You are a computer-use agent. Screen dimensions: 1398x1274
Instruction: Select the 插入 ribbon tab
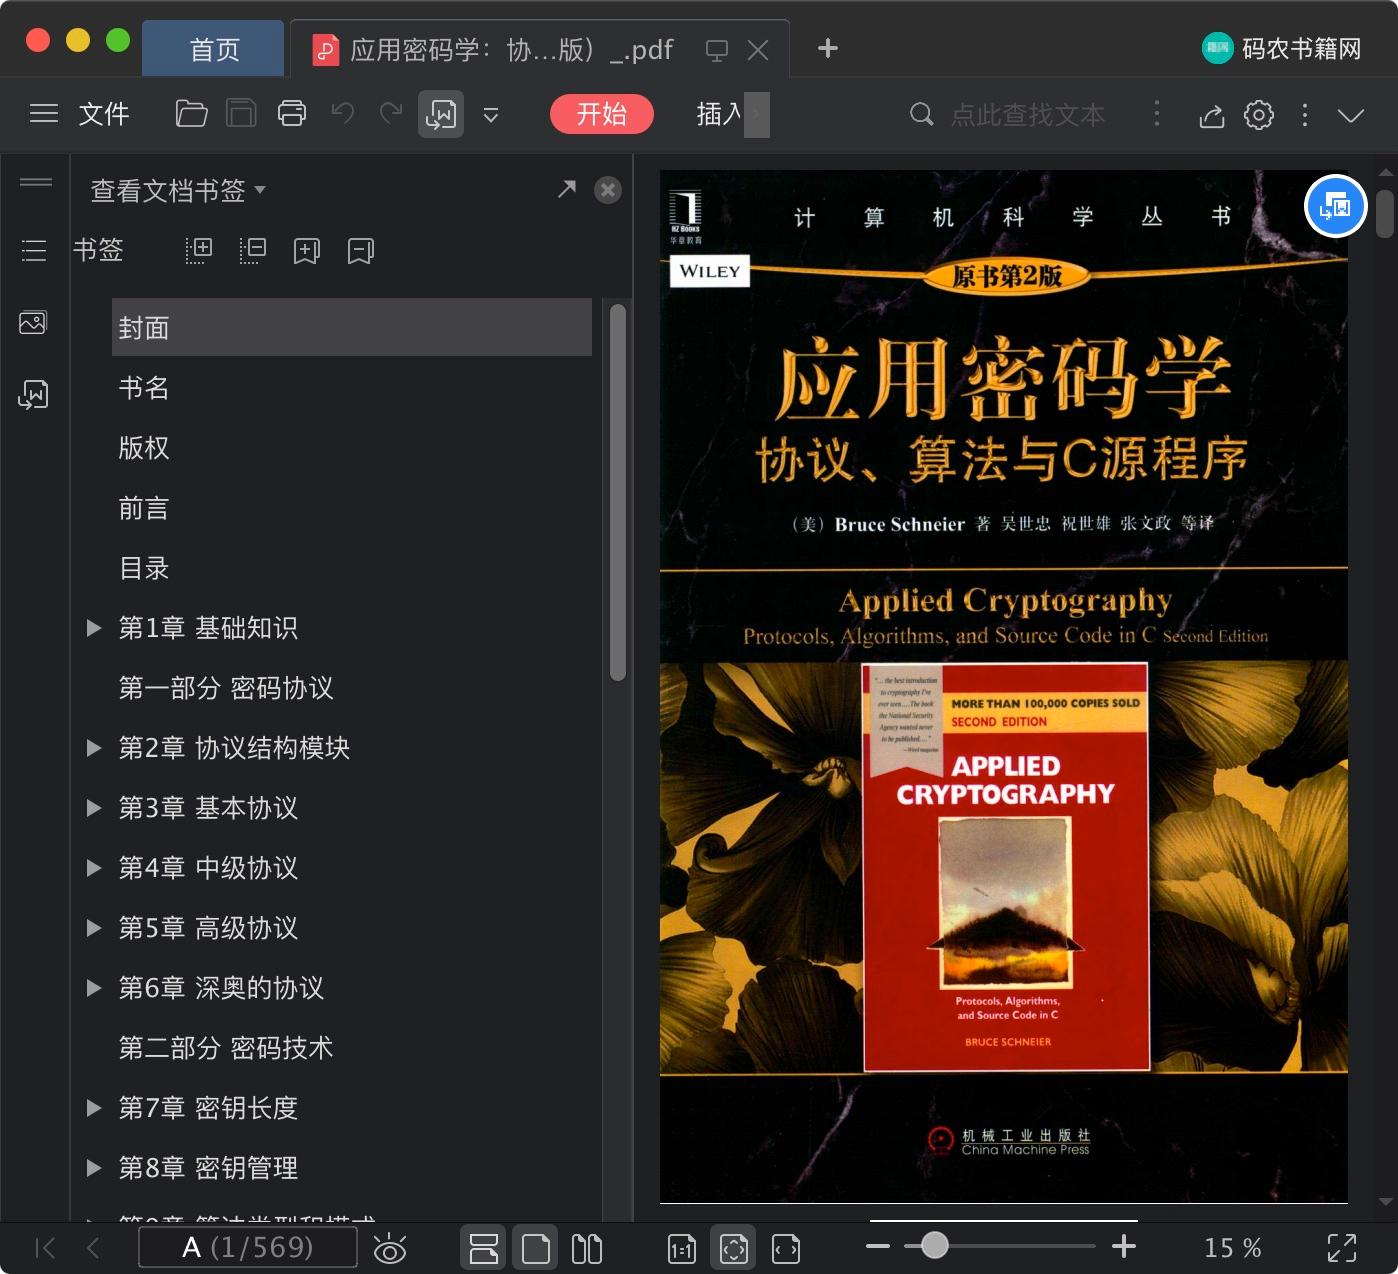click(x=719, y=114)
